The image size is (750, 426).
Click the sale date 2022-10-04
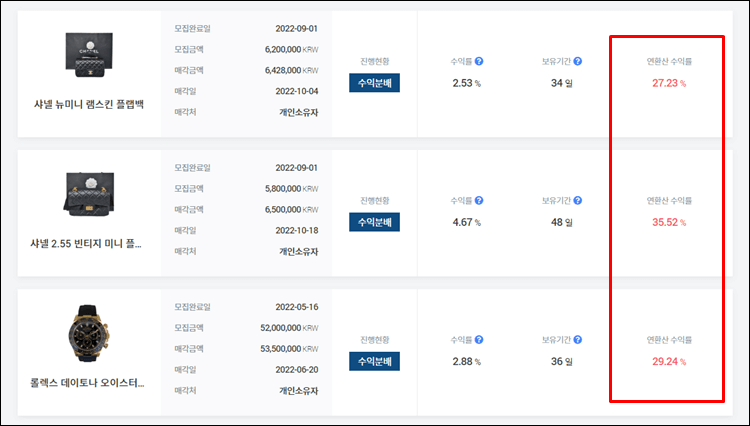tap(297, 91)
